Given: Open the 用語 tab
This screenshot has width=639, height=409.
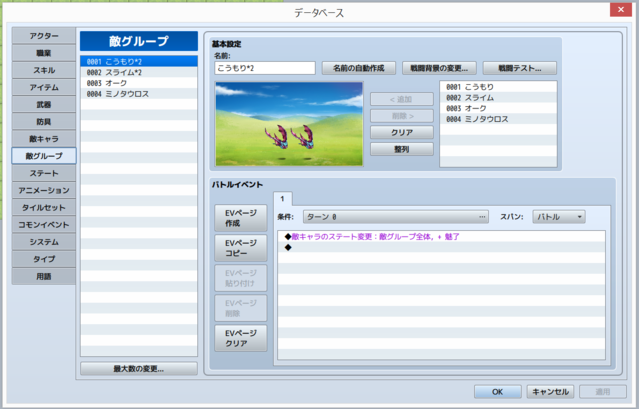Looking at the screenshot, I should tap(44, 276).
